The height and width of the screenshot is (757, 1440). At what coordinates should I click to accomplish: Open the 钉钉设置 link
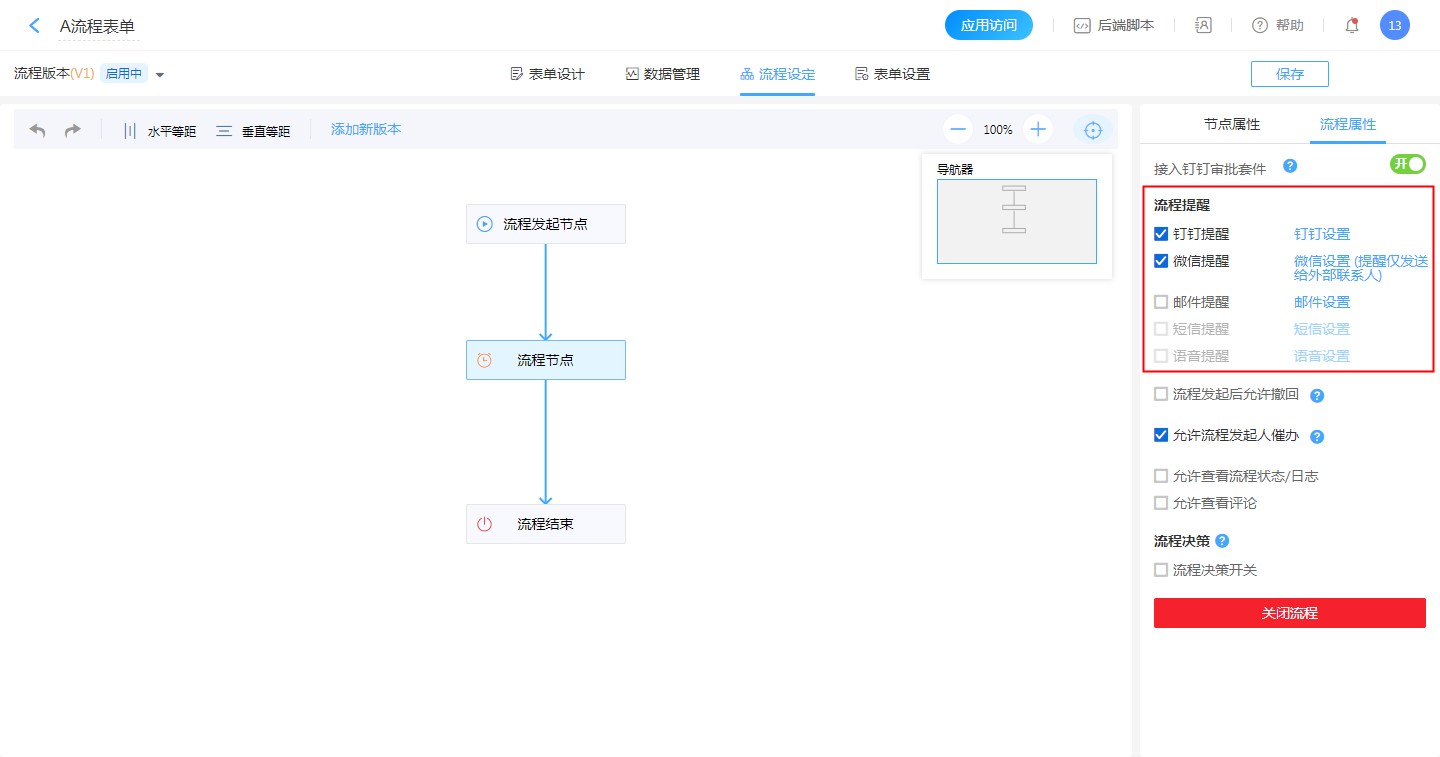pyautogui.click(x=1321, y=234)
